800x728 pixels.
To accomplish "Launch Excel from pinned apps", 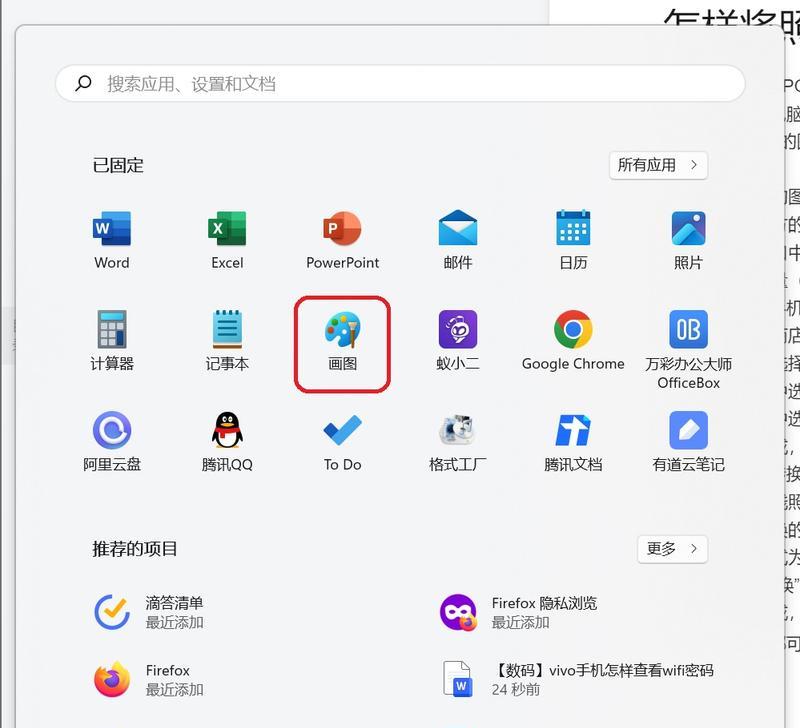I will pyautogui.click(x=227, y=240).
